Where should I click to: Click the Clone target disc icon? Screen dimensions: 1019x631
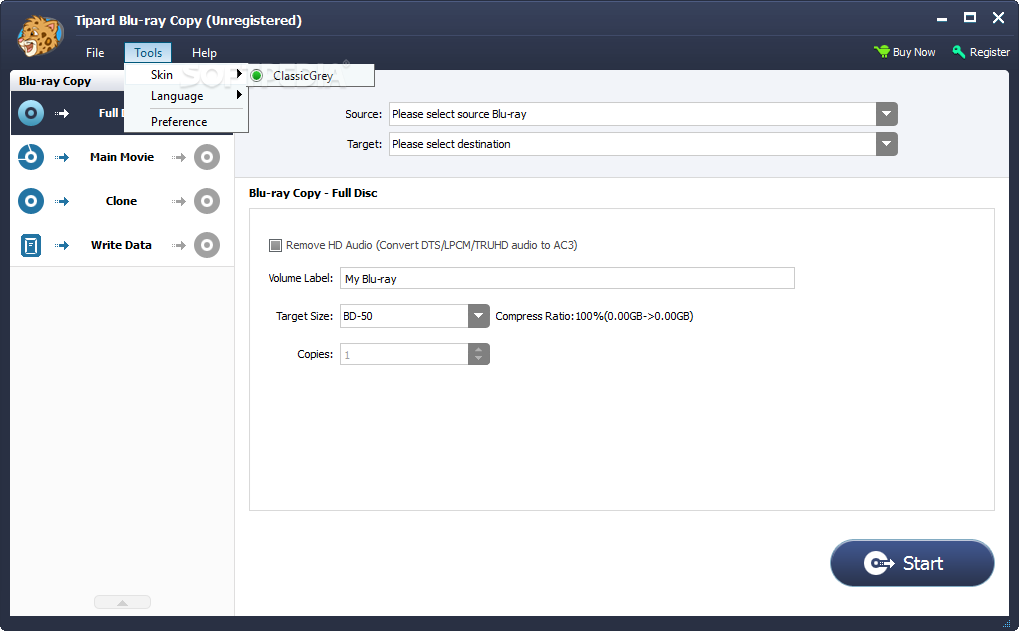pos(207,201)
